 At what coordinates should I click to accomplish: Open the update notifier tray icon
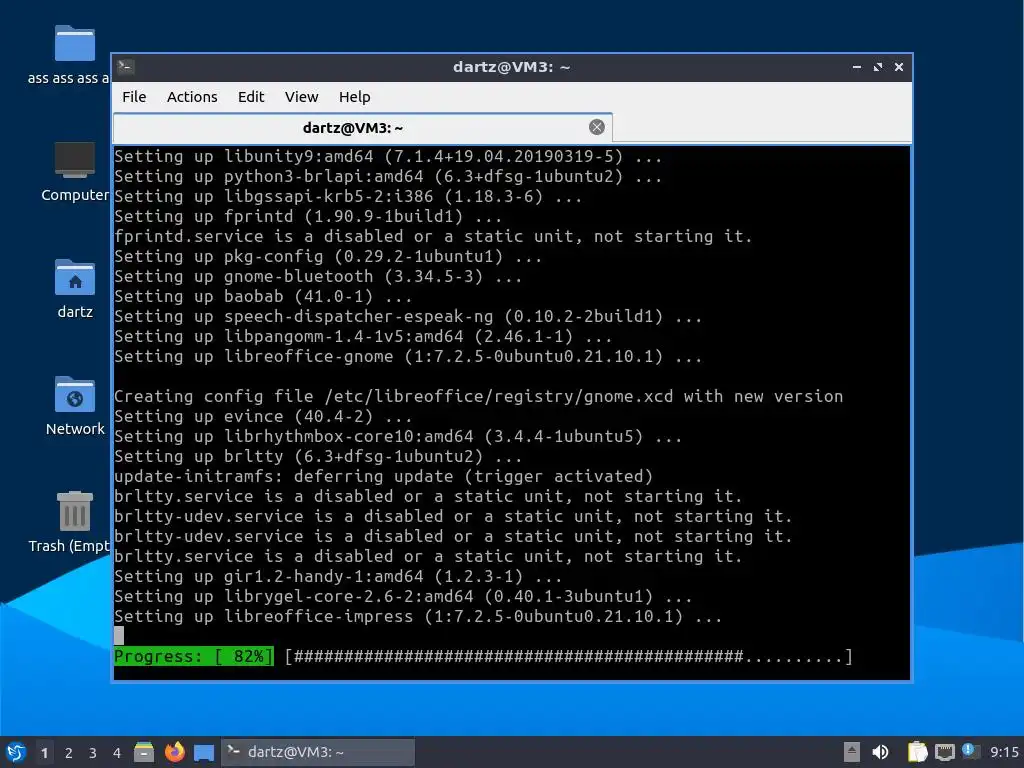pos(970,751)
